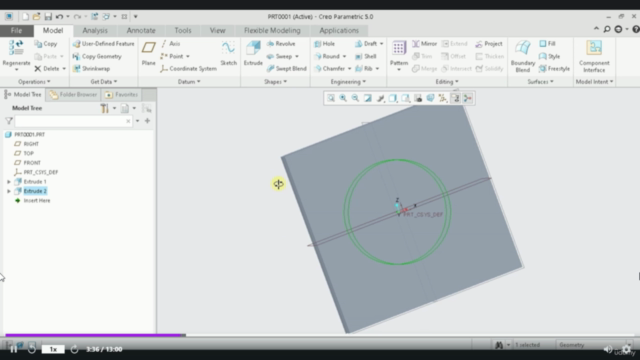Image resolution: width=640 pixels, height=360 pixels.
Task: Click the Delete command
Action: coord(47,69)
